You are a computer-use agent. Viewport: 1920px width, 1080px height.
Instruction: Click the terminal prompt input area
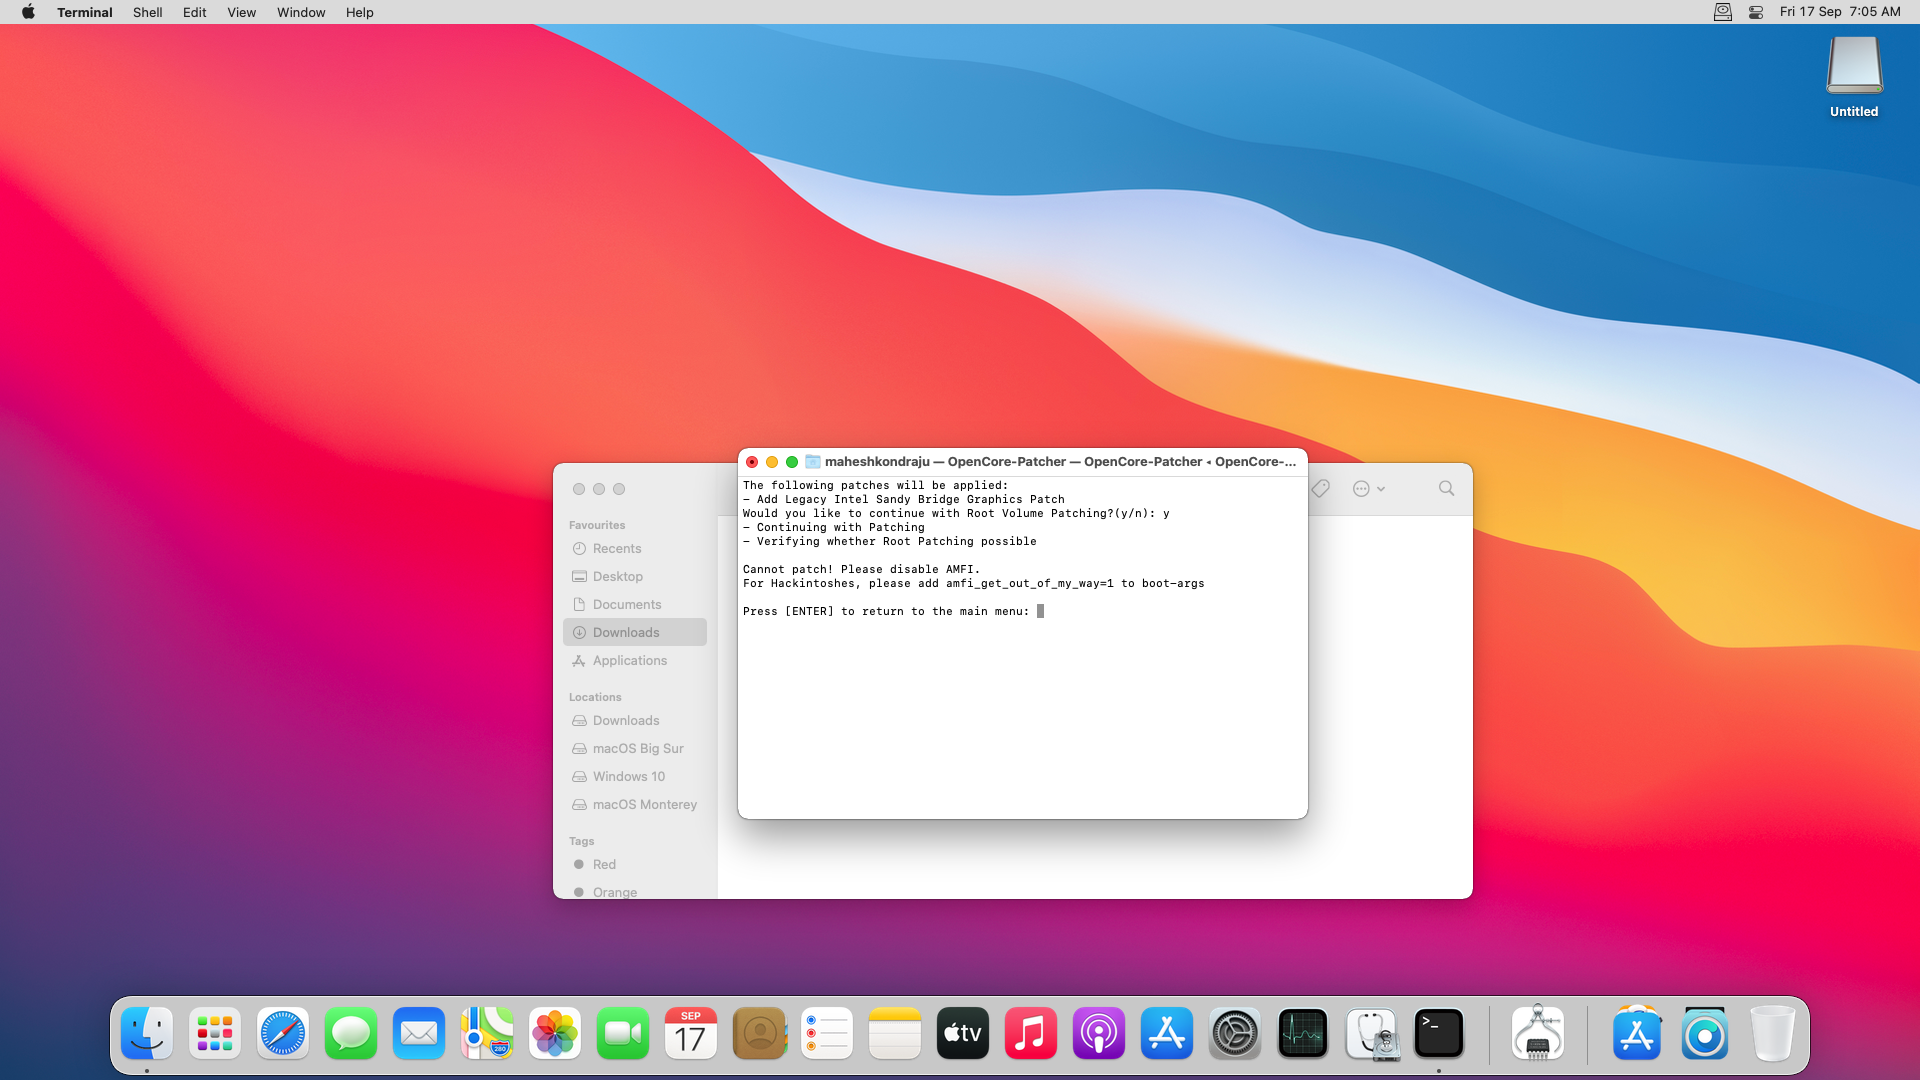[1040, 612]
